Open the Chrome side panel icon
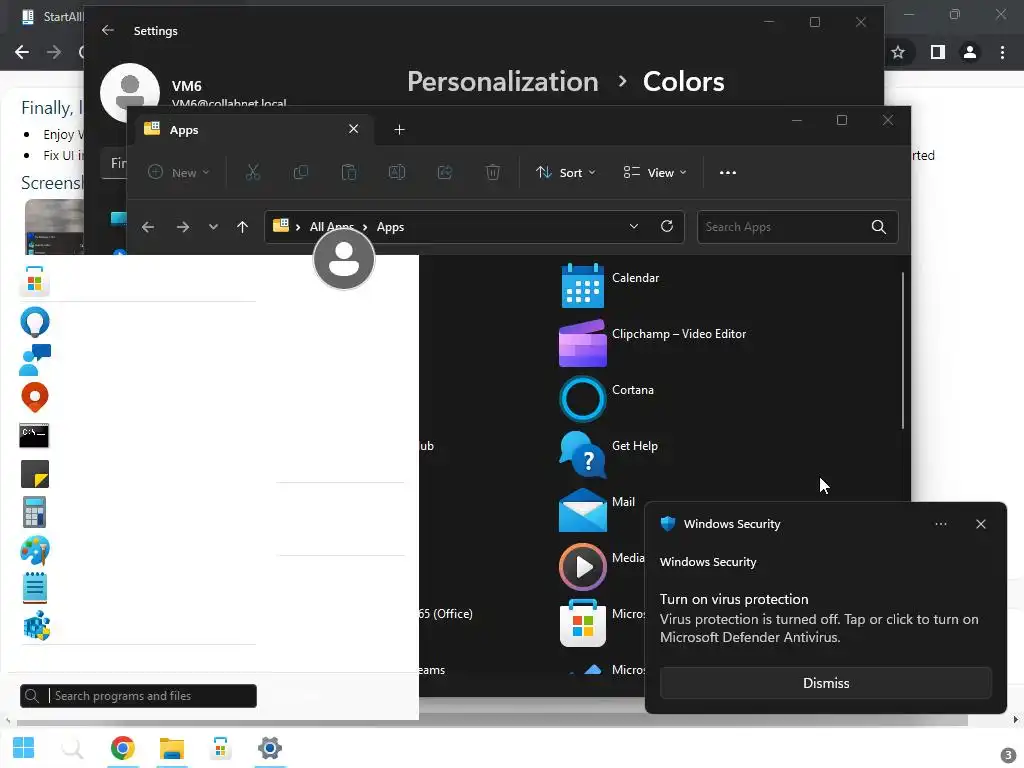 coord(937,52)
